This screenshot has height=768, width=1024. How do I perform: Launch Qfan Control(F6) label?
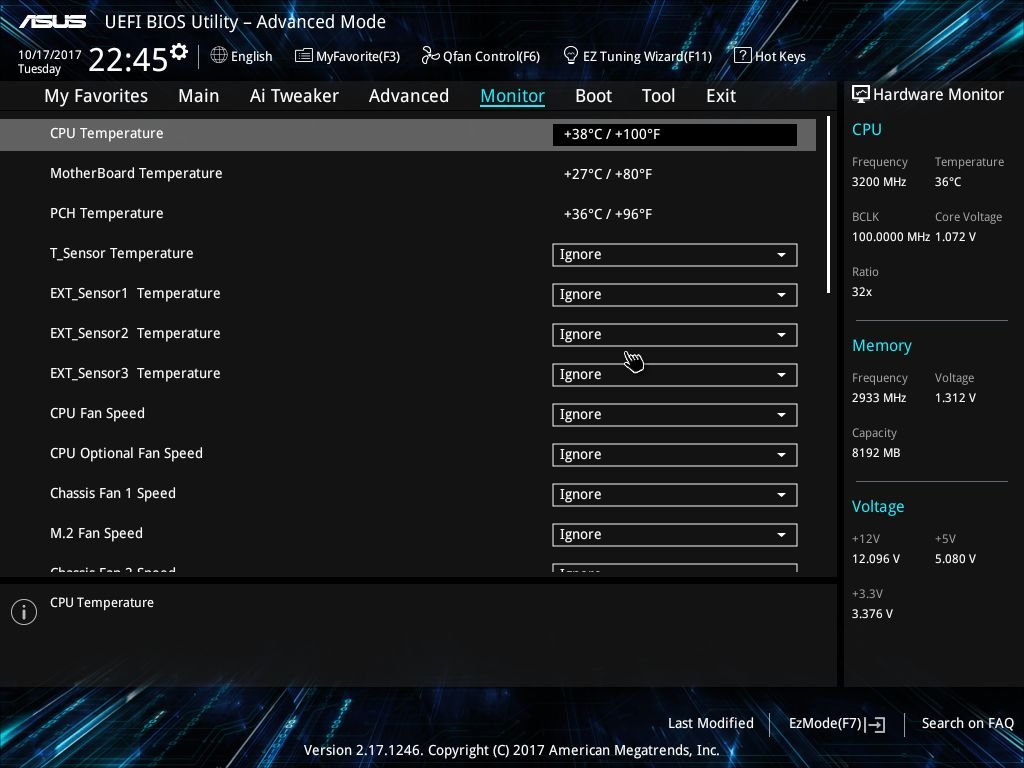pyautogui.click(x=491, y=57)
